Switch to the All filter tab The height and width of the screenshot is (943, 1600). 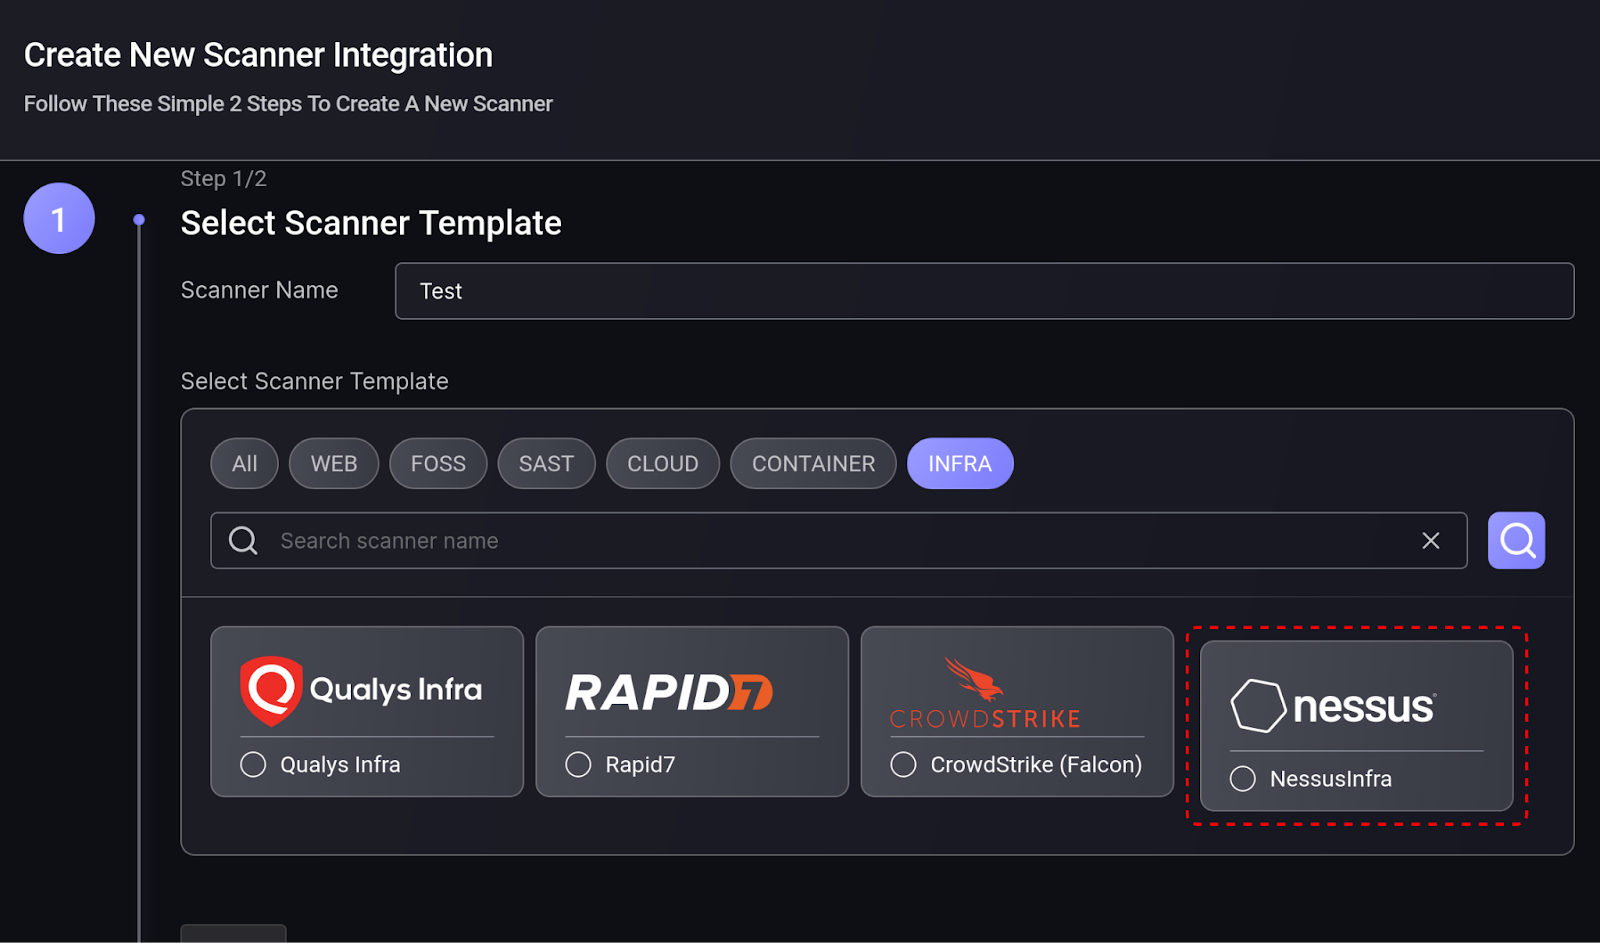click(244, 464)
